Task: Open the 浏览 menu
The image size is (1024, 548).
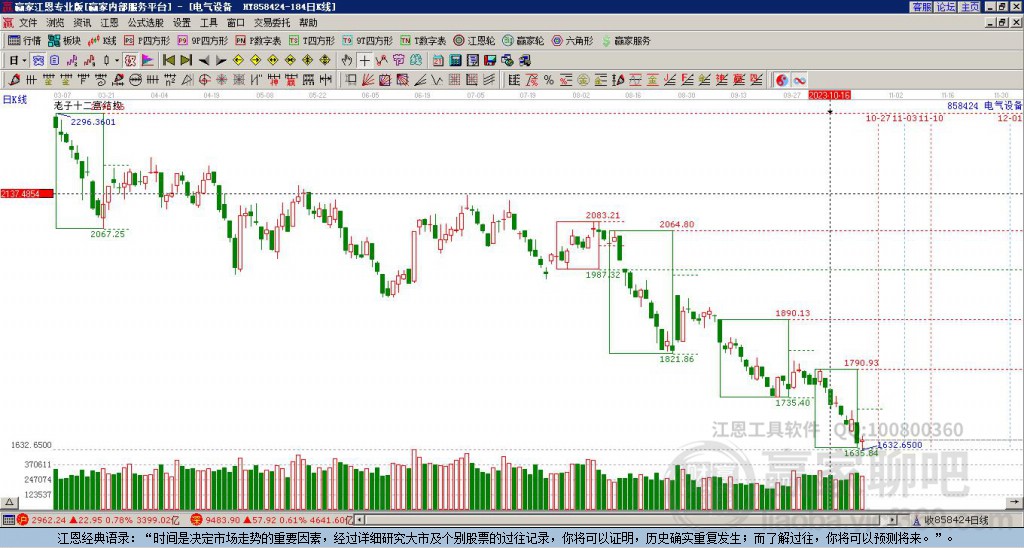Action: click(x=56, y=23)
